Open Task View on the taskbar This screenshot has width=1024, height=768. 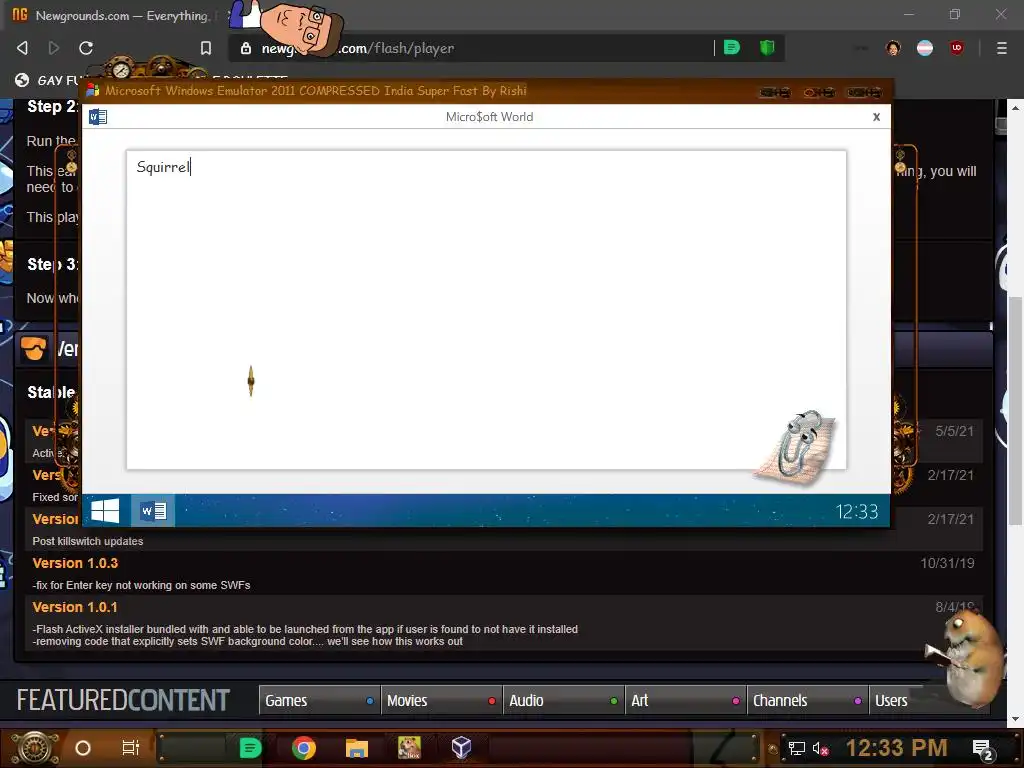(131, 748)
